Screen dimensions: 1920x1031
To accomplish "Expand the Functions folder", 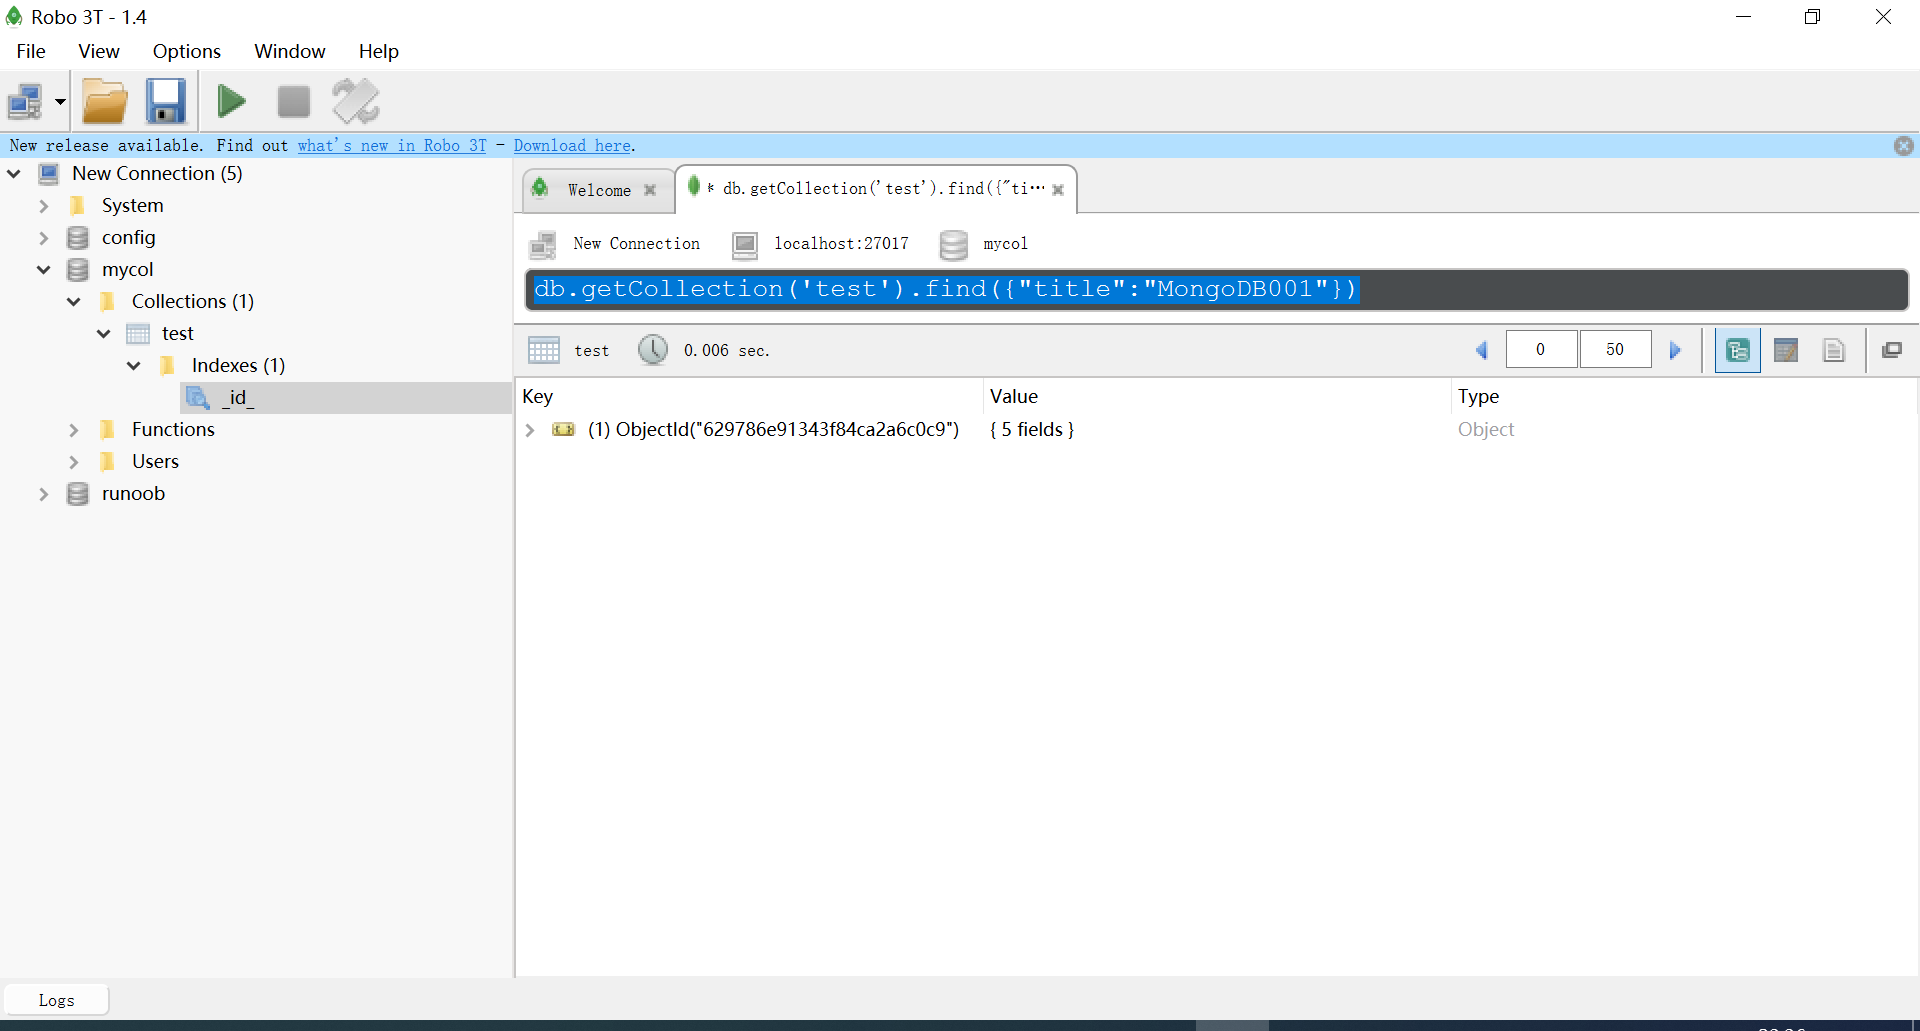I will click(74, 430).
